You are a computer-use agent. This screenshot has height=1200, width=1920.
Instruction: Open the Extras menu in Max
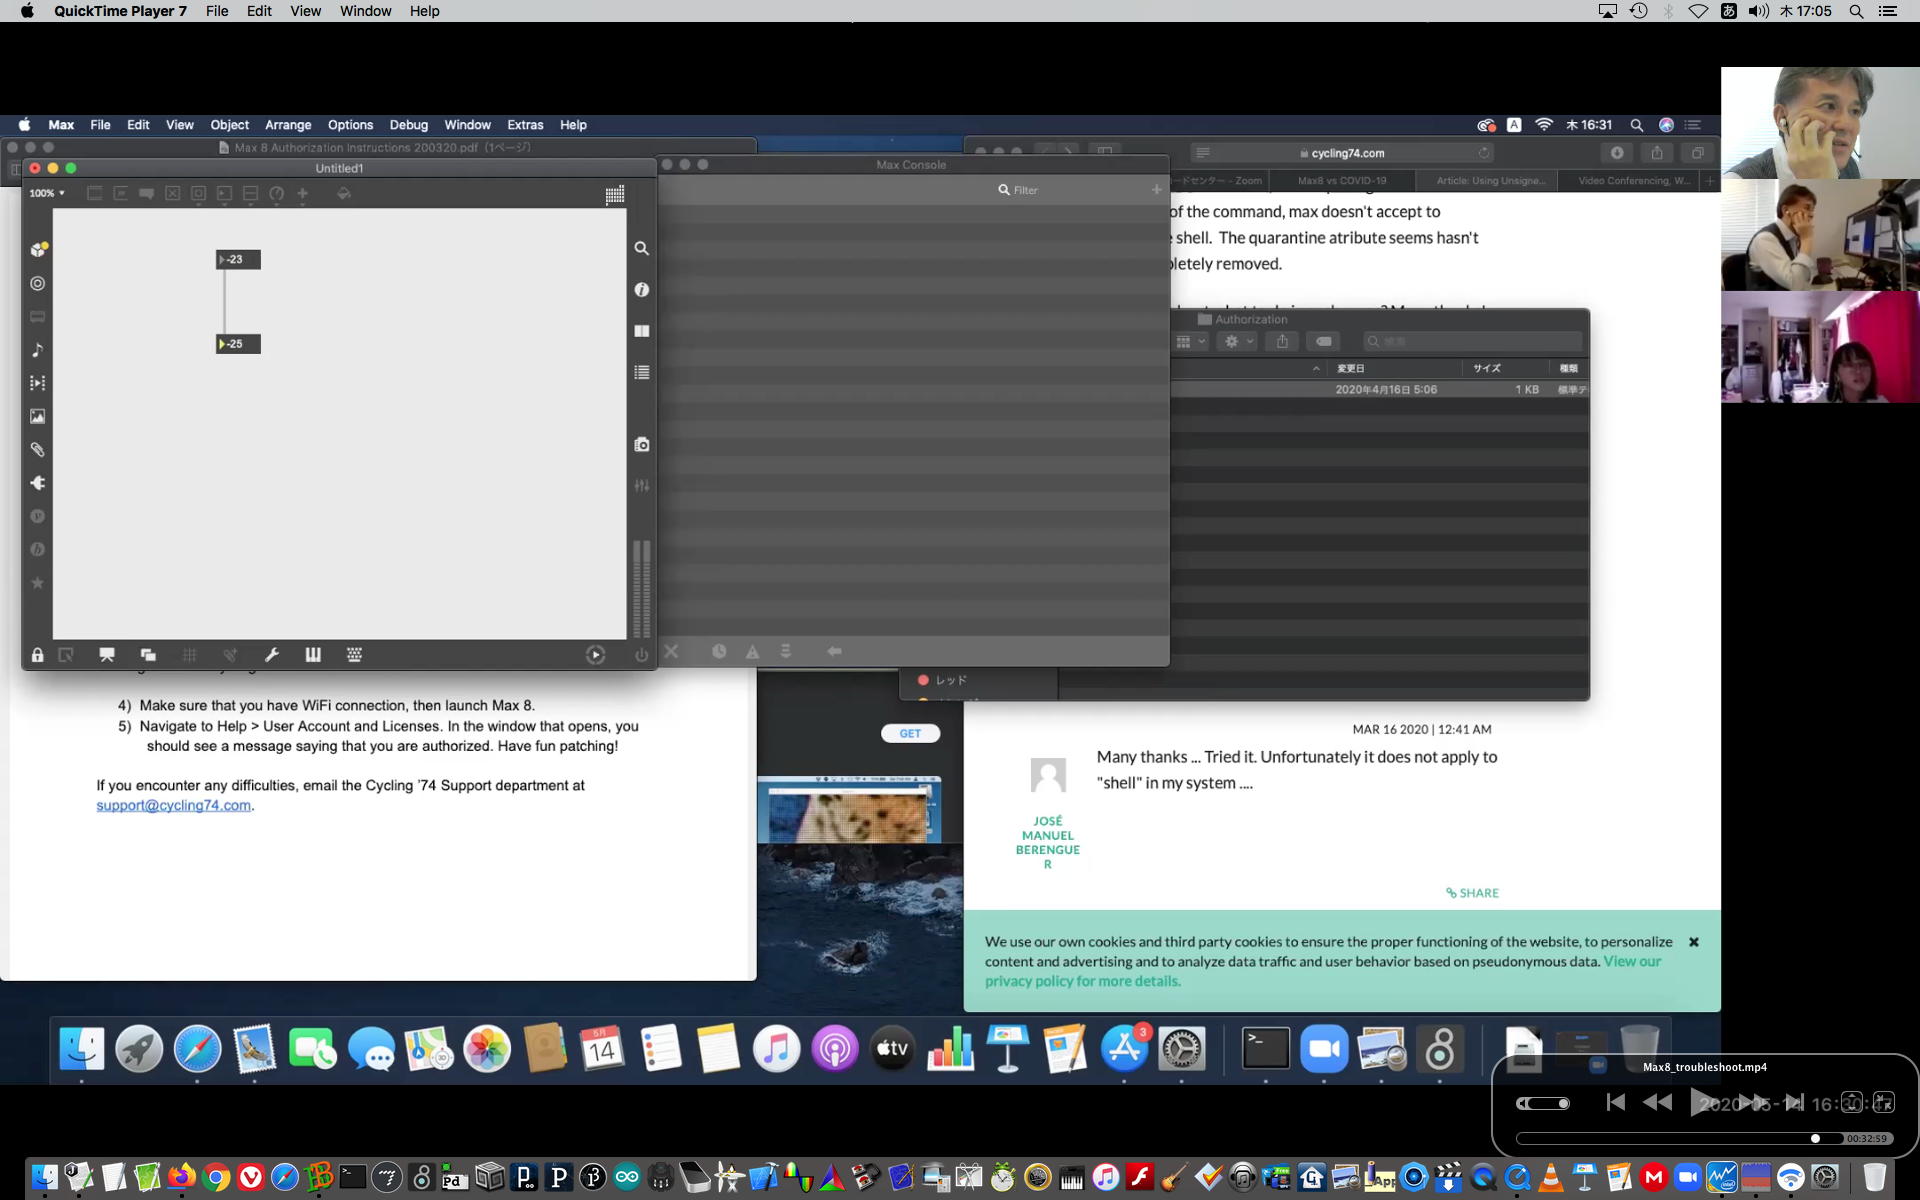524,125
